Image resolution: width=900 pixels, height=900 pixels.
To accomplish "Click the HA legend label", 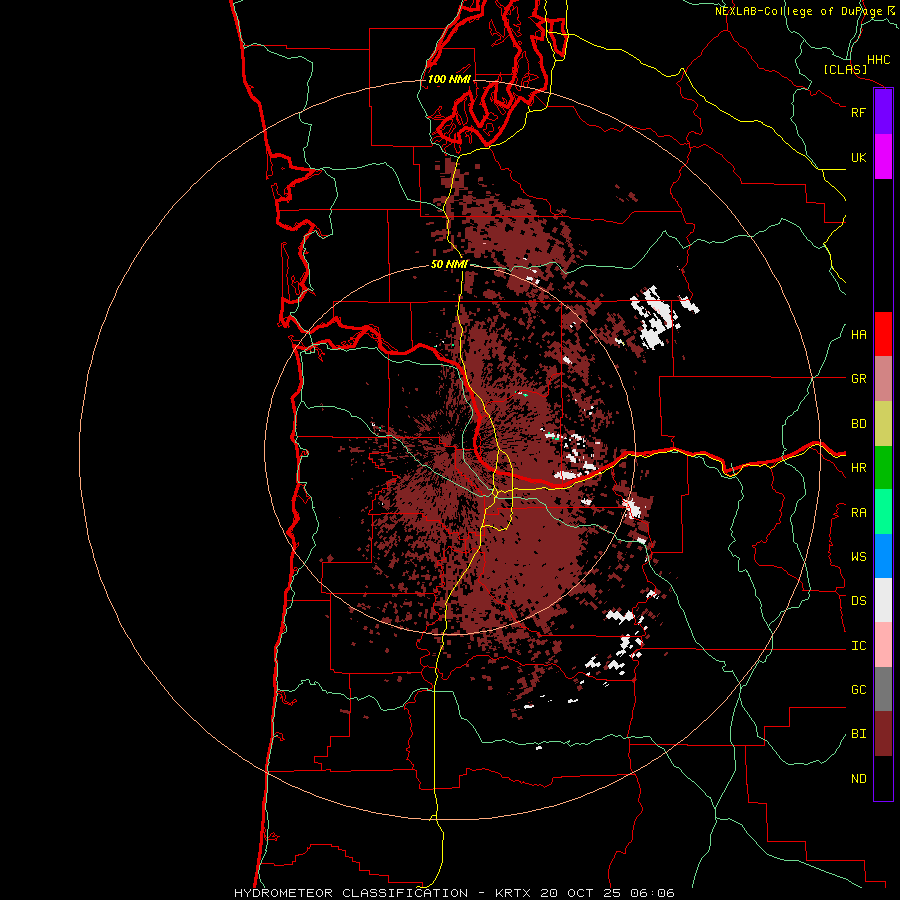I will tap(858, 335).
